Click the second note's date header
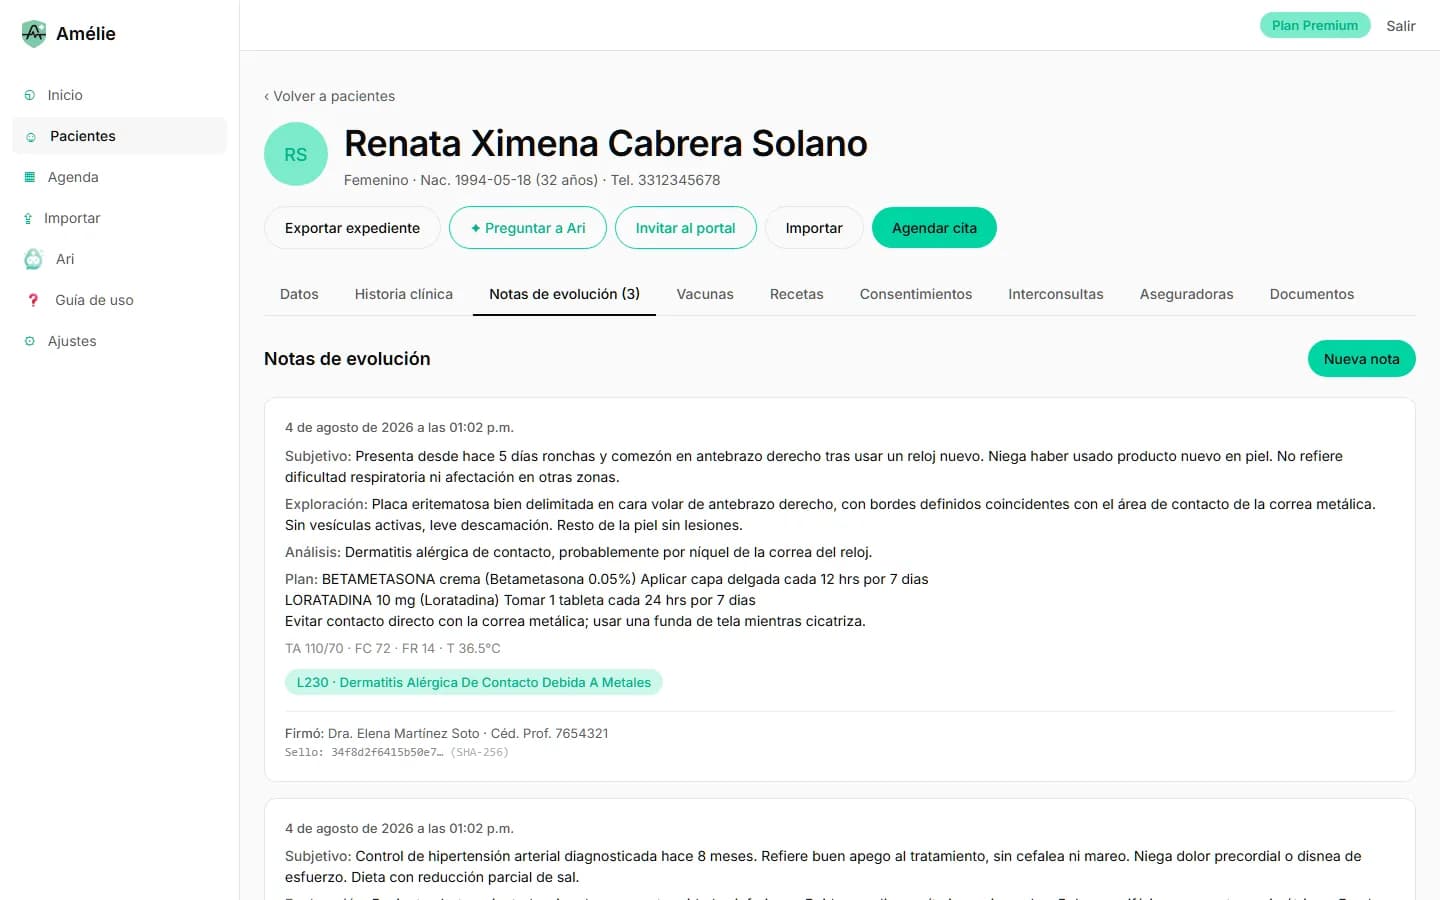This screenshot has width=1440, height=900. (x=399, y=828)
